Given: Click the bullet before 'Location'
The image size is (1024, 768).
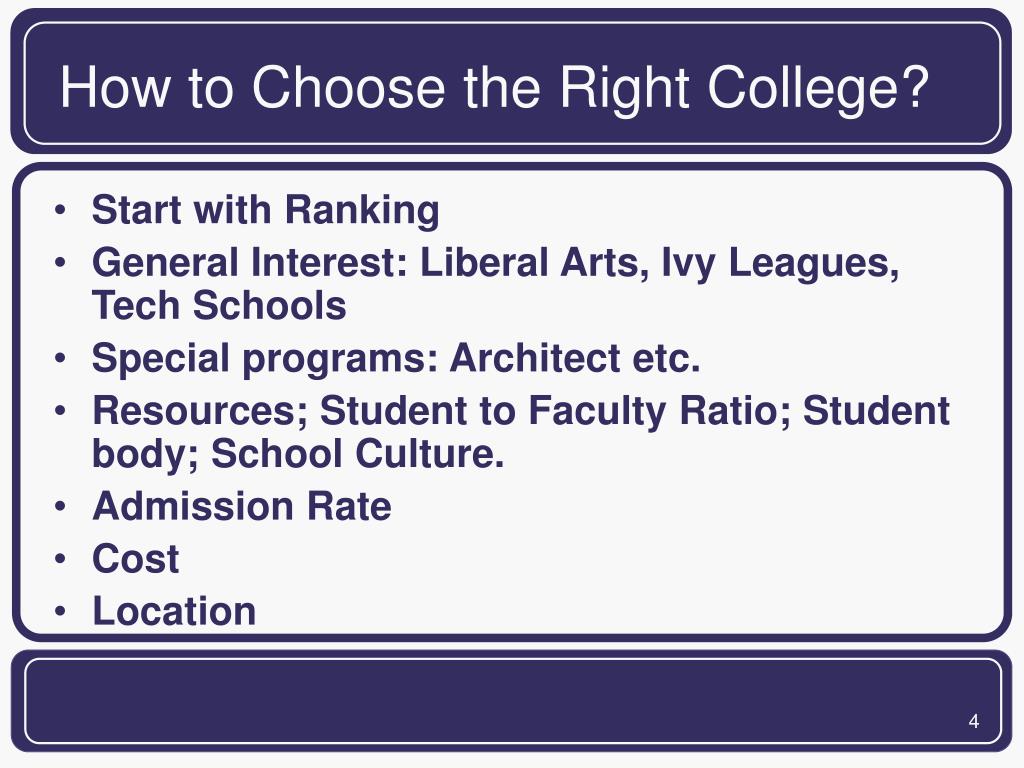Looking at the screenshot, I should (x=60, y=612).
